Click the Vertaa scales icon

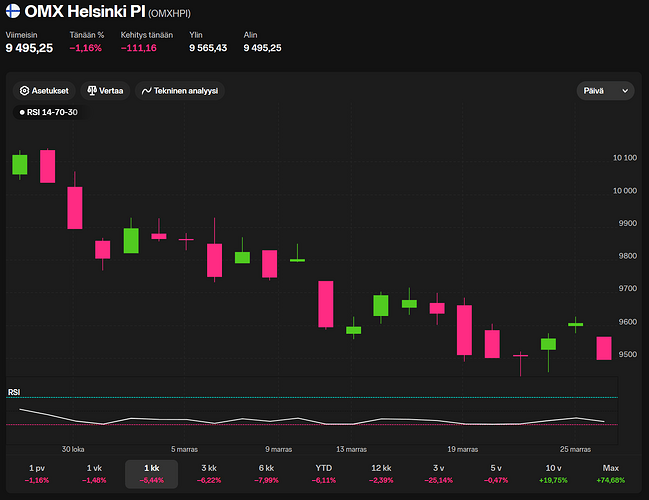click(93, 90)
